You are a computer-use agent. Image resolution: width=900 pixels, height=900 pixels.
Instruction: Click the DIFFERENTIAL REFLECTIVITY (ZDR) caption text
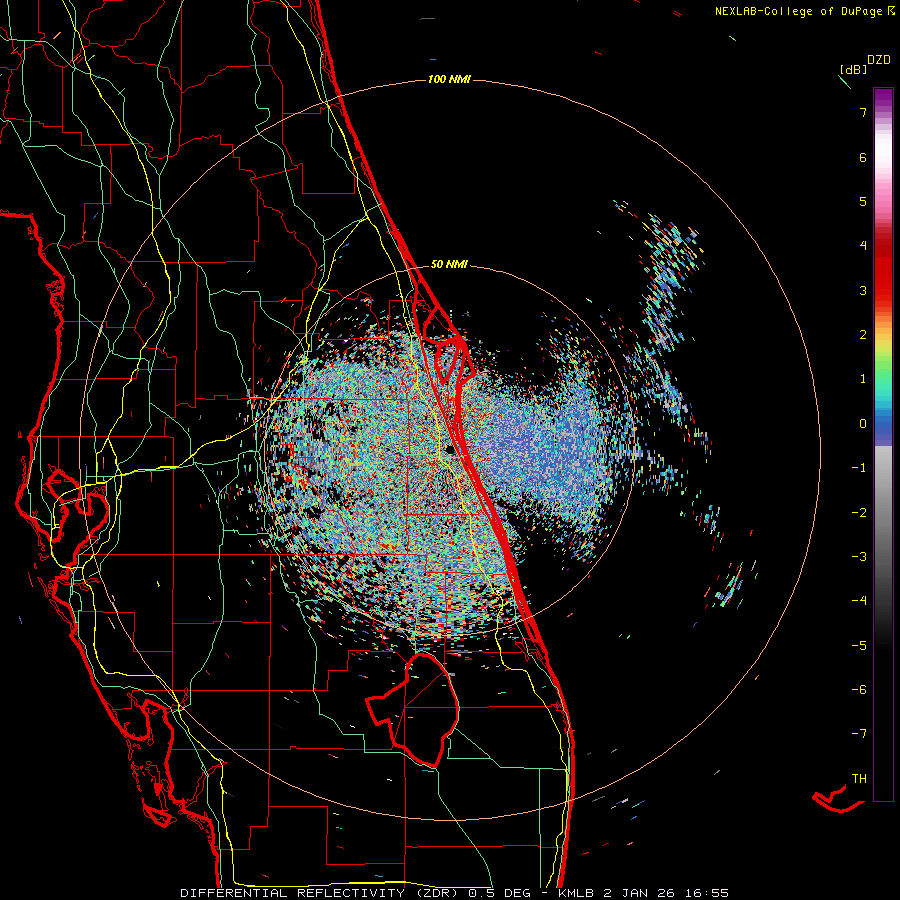tap(320, 893)
